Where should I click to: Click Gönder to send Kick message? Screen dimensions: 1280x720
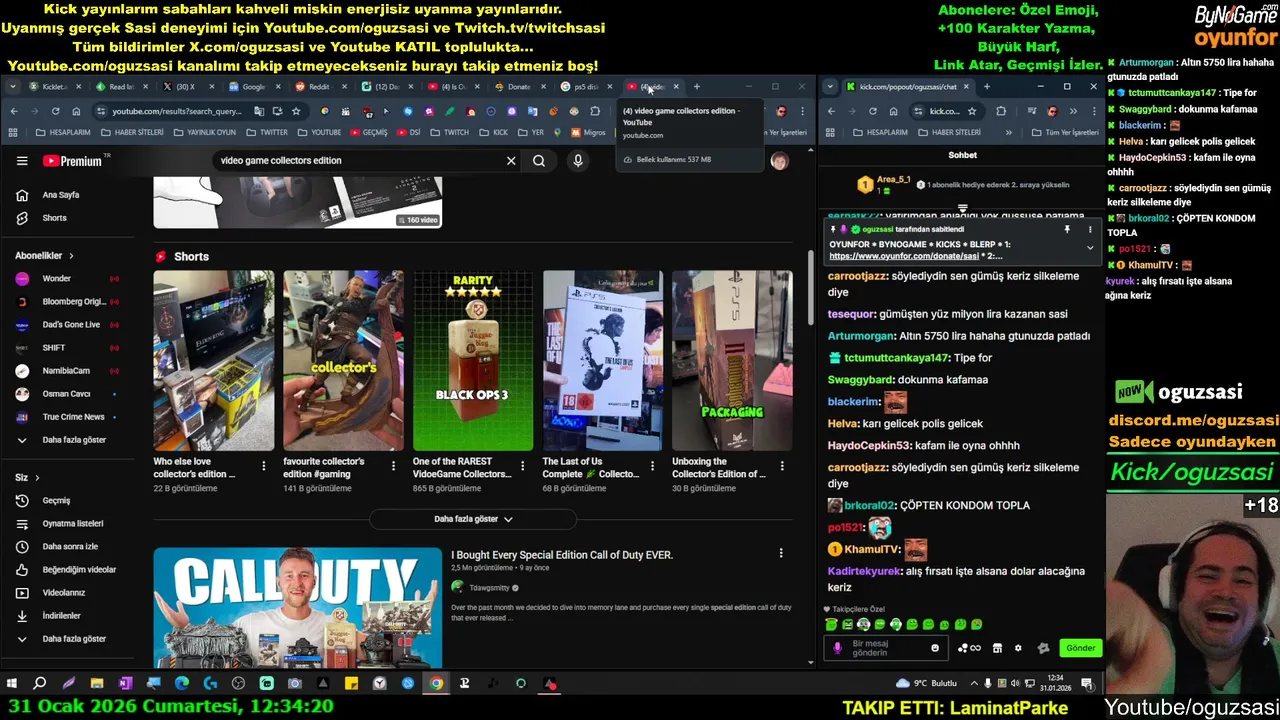click(1080, 648)
